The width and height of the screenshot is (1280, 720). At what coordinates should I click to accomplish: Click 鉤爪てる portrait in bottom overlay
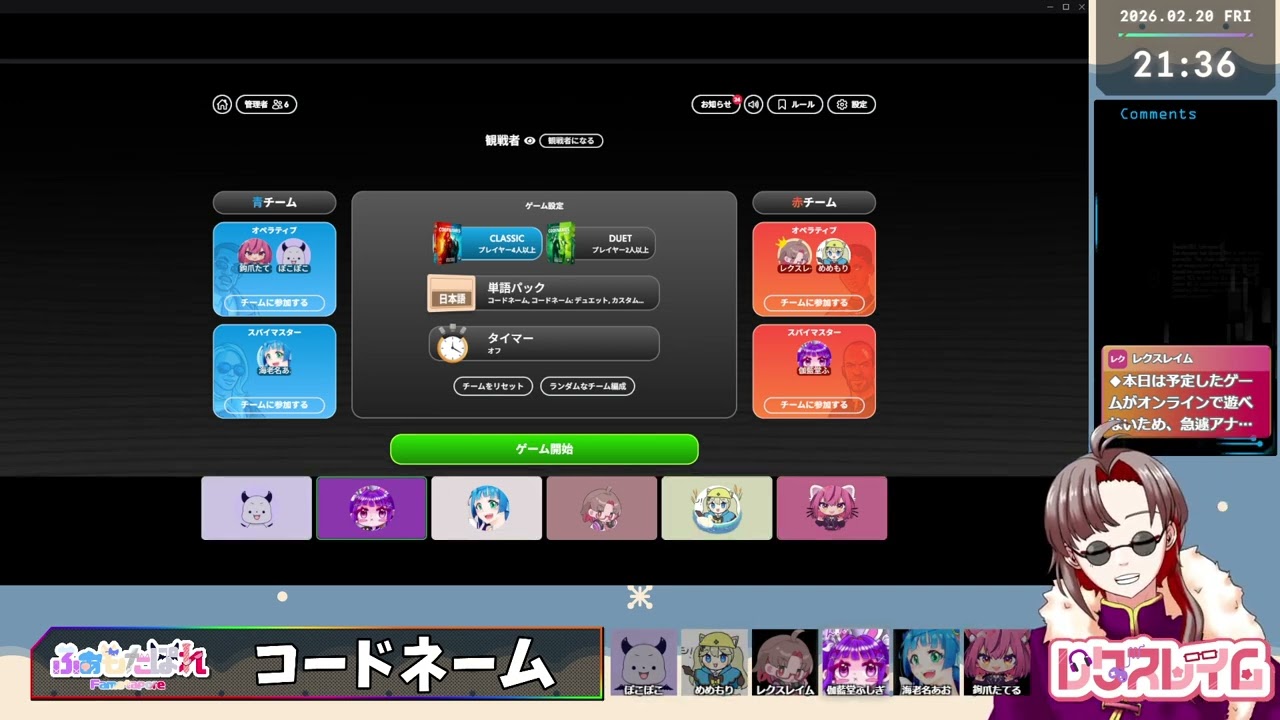997,662
